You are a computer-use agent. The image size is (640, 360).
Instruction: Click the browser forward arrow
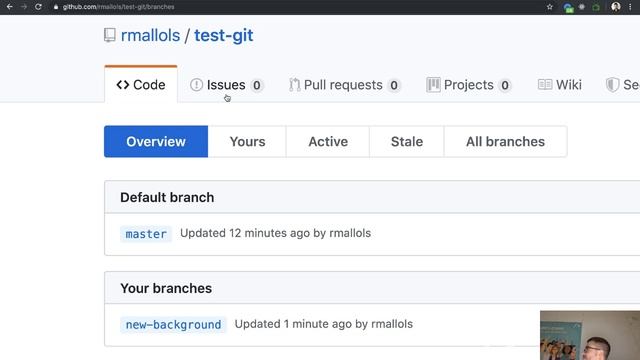24,7
